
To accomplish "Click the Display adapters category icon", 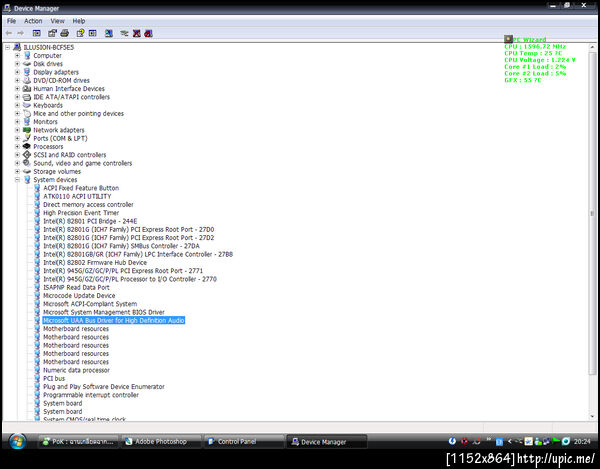I will 27,72.
